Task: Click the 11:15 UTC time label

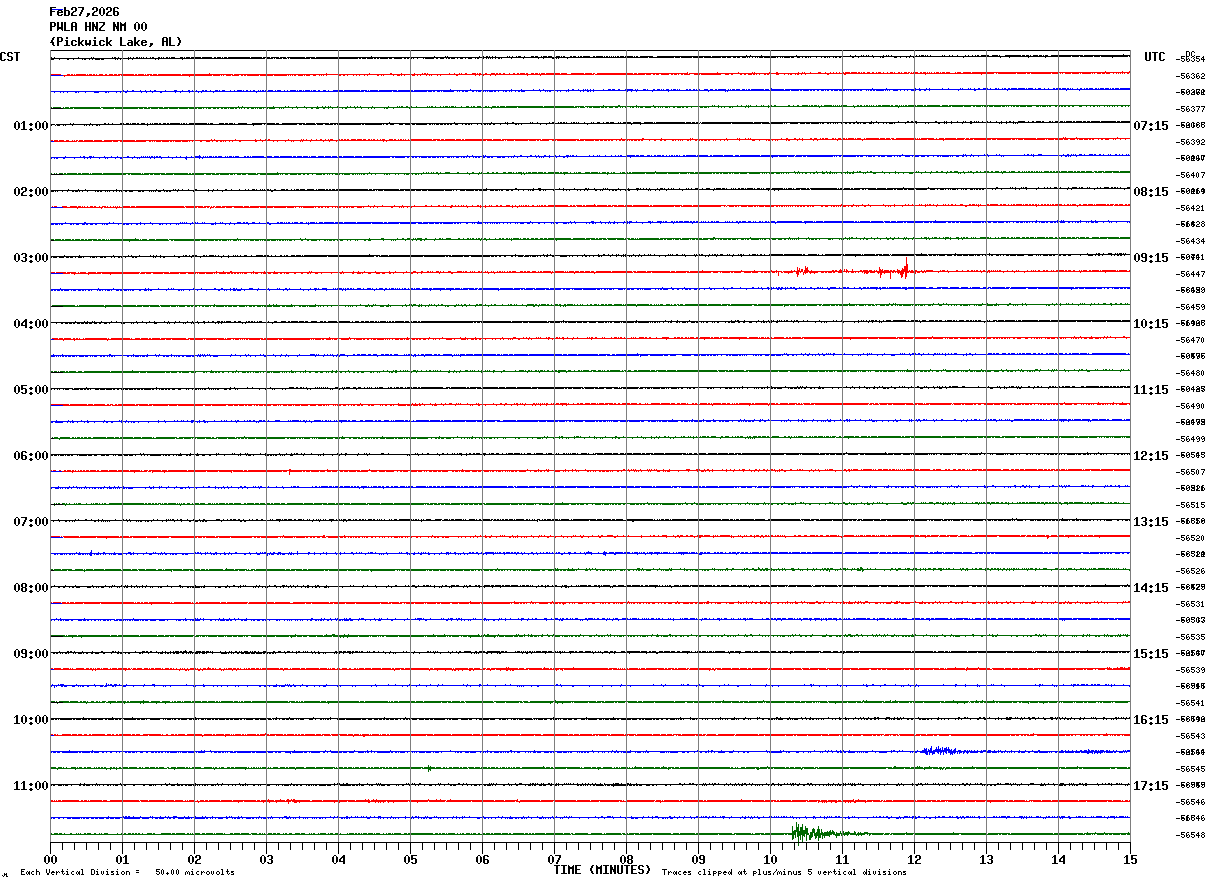Action: pos(1151,389)
